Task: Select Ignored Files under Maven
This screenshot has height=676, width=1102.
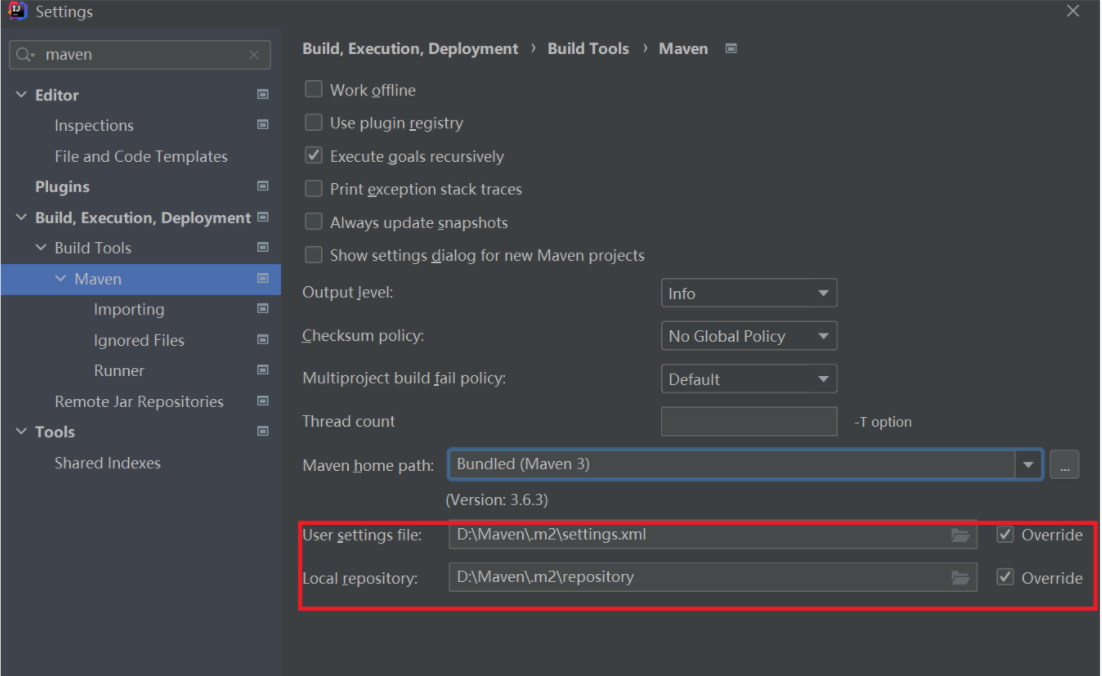Action: point(139,340)
